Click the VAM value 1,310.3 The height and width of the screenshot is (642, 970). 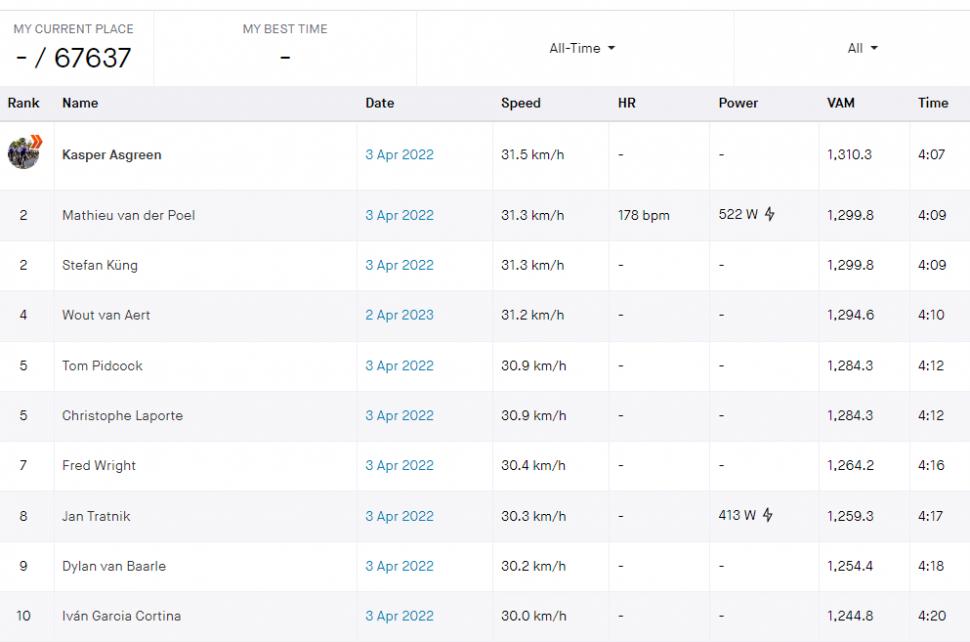pyautogui.click(x=849, y=155)
